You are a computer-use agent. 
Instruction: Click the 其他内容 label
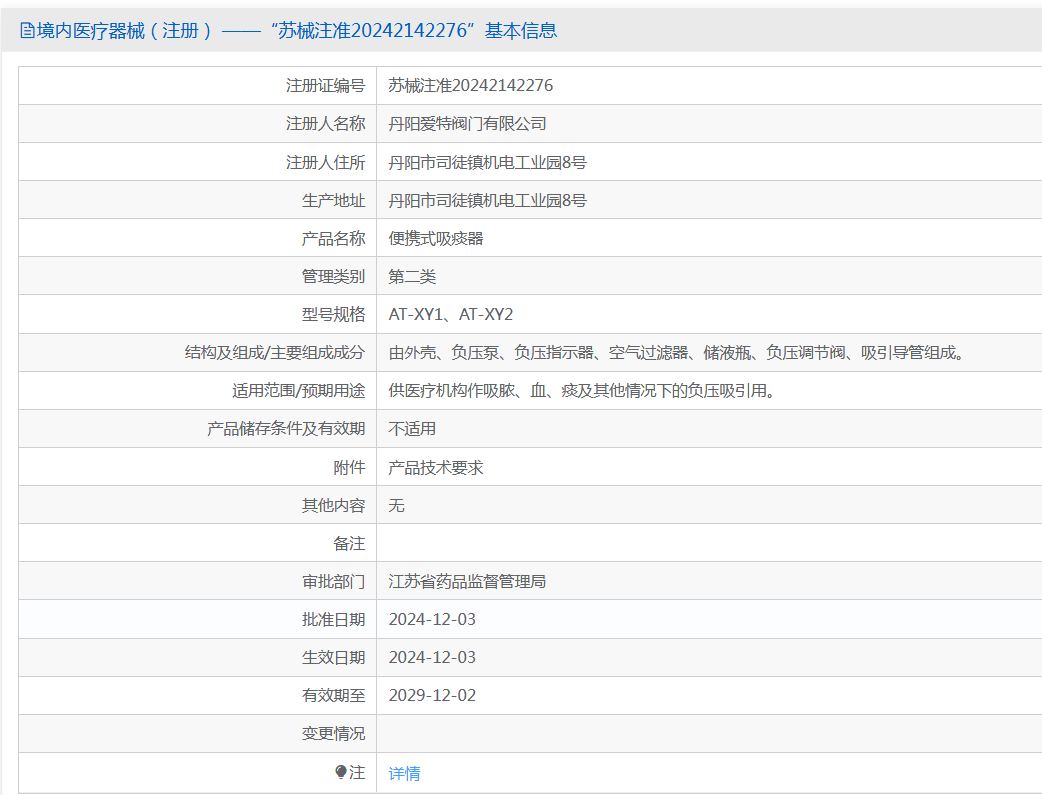click(334, 505)
